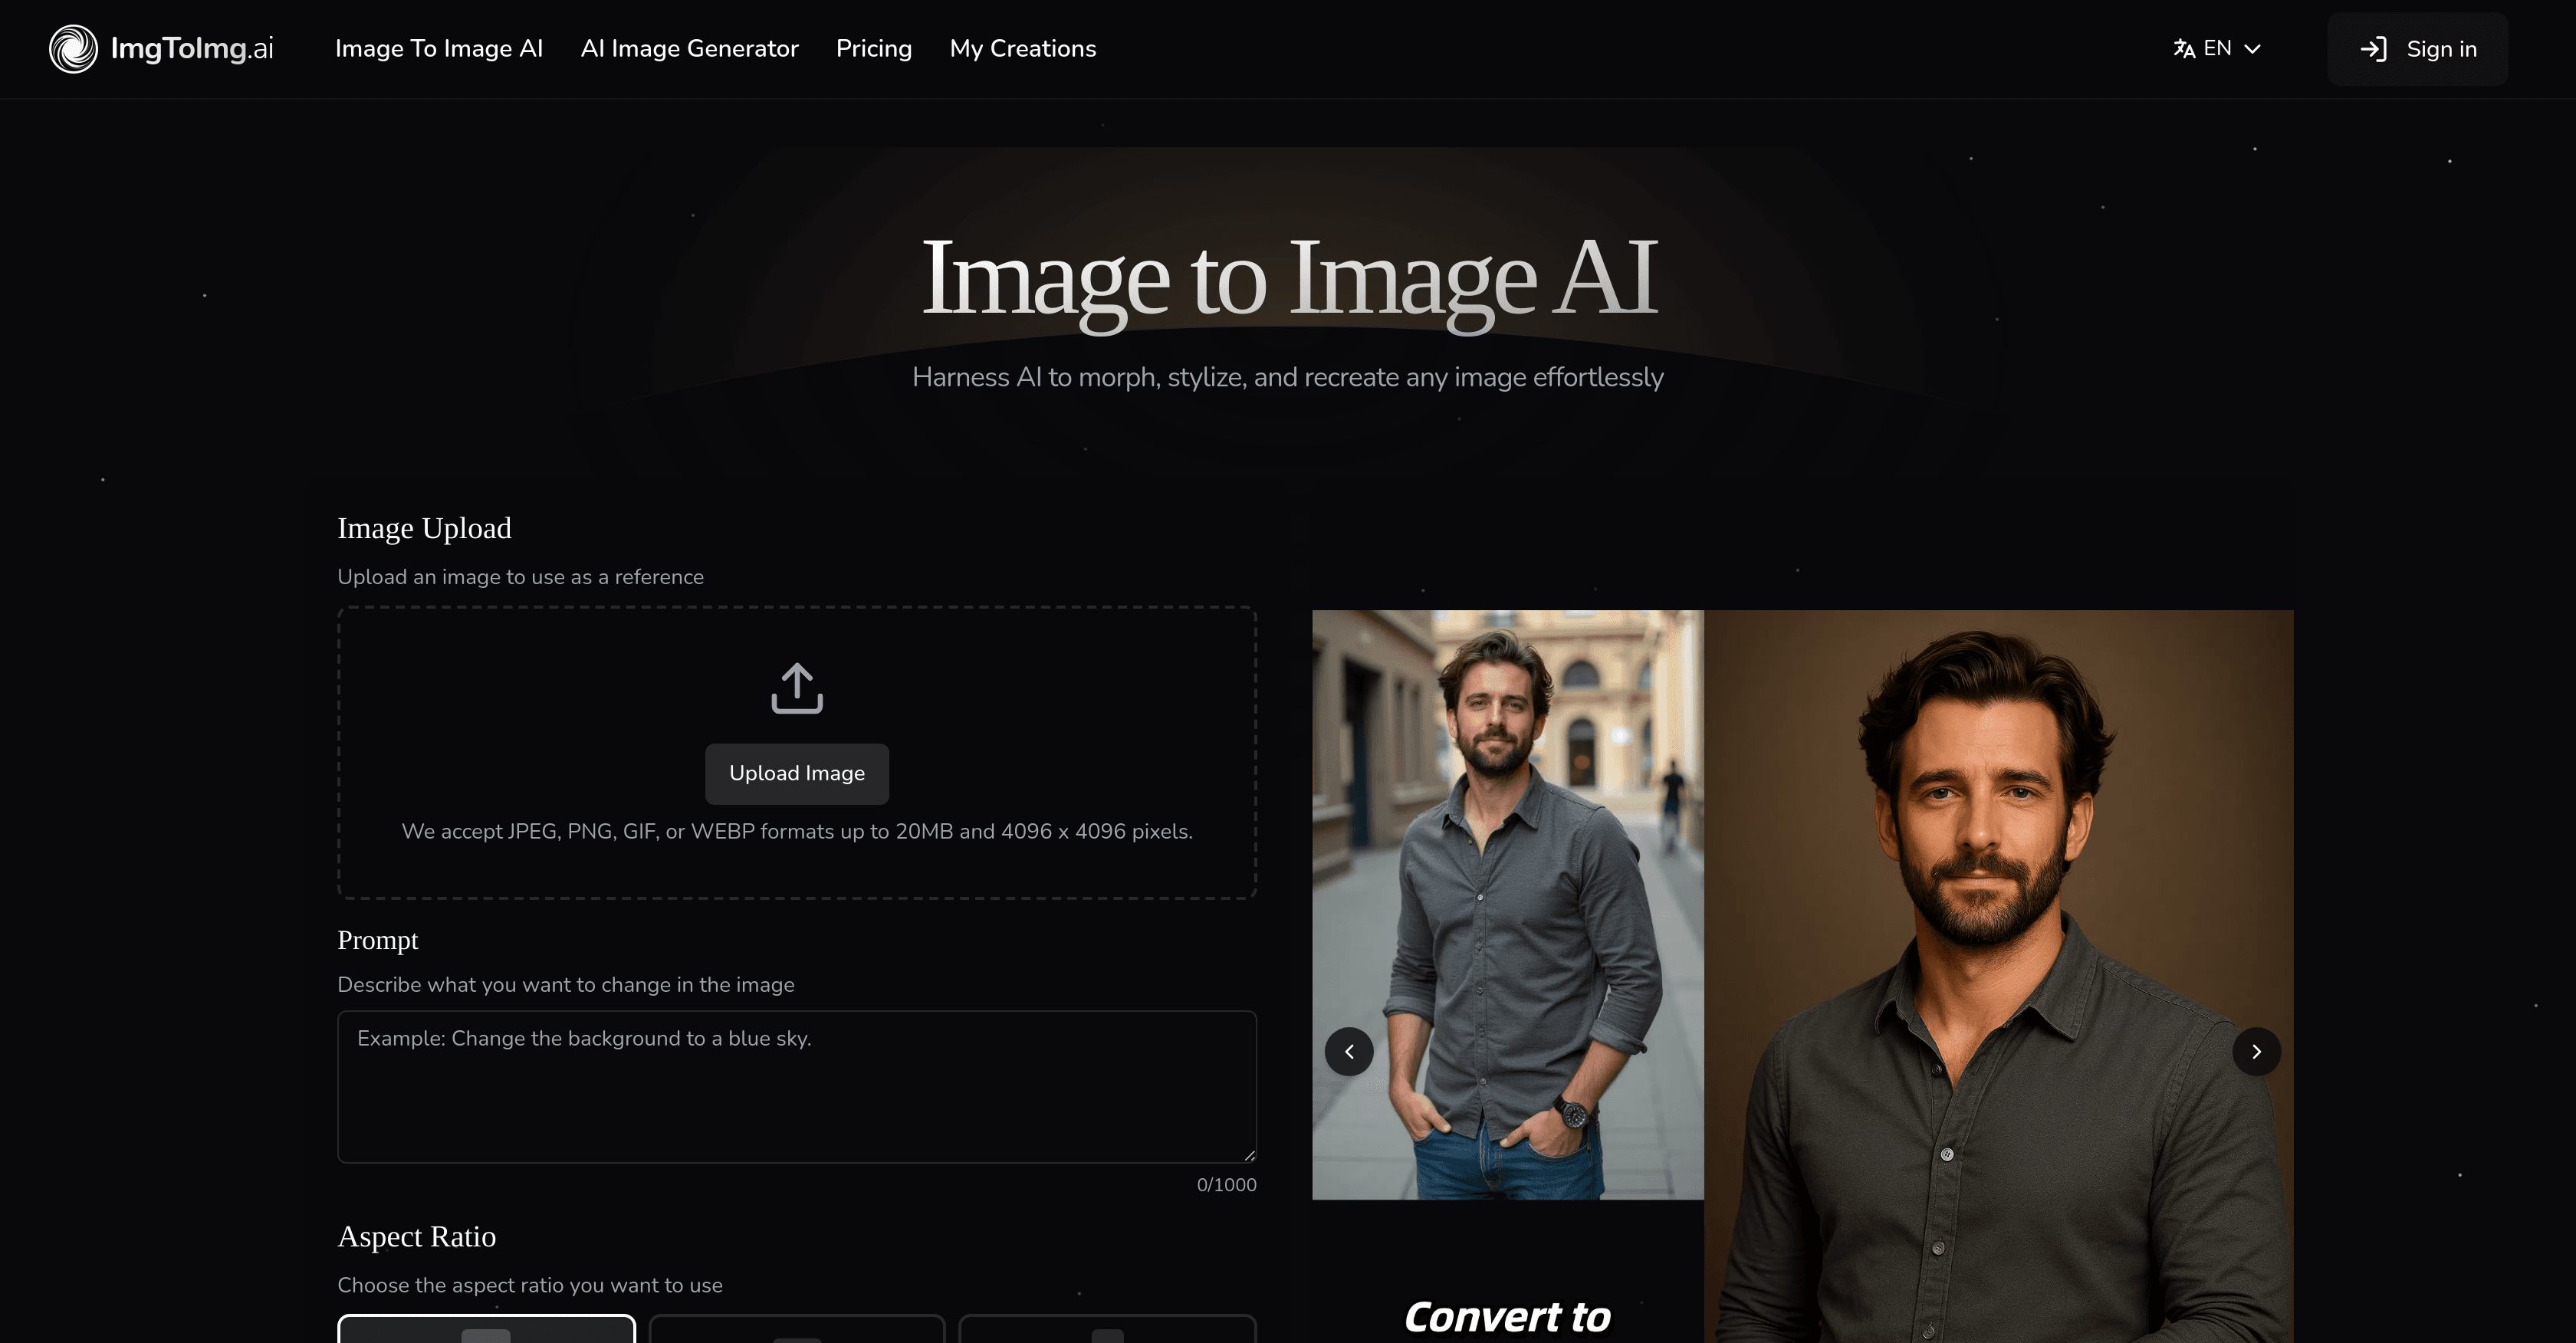Click the upload arrow icon in the upload zone
Screen dimensions: 2576x1343
point(796,688)
